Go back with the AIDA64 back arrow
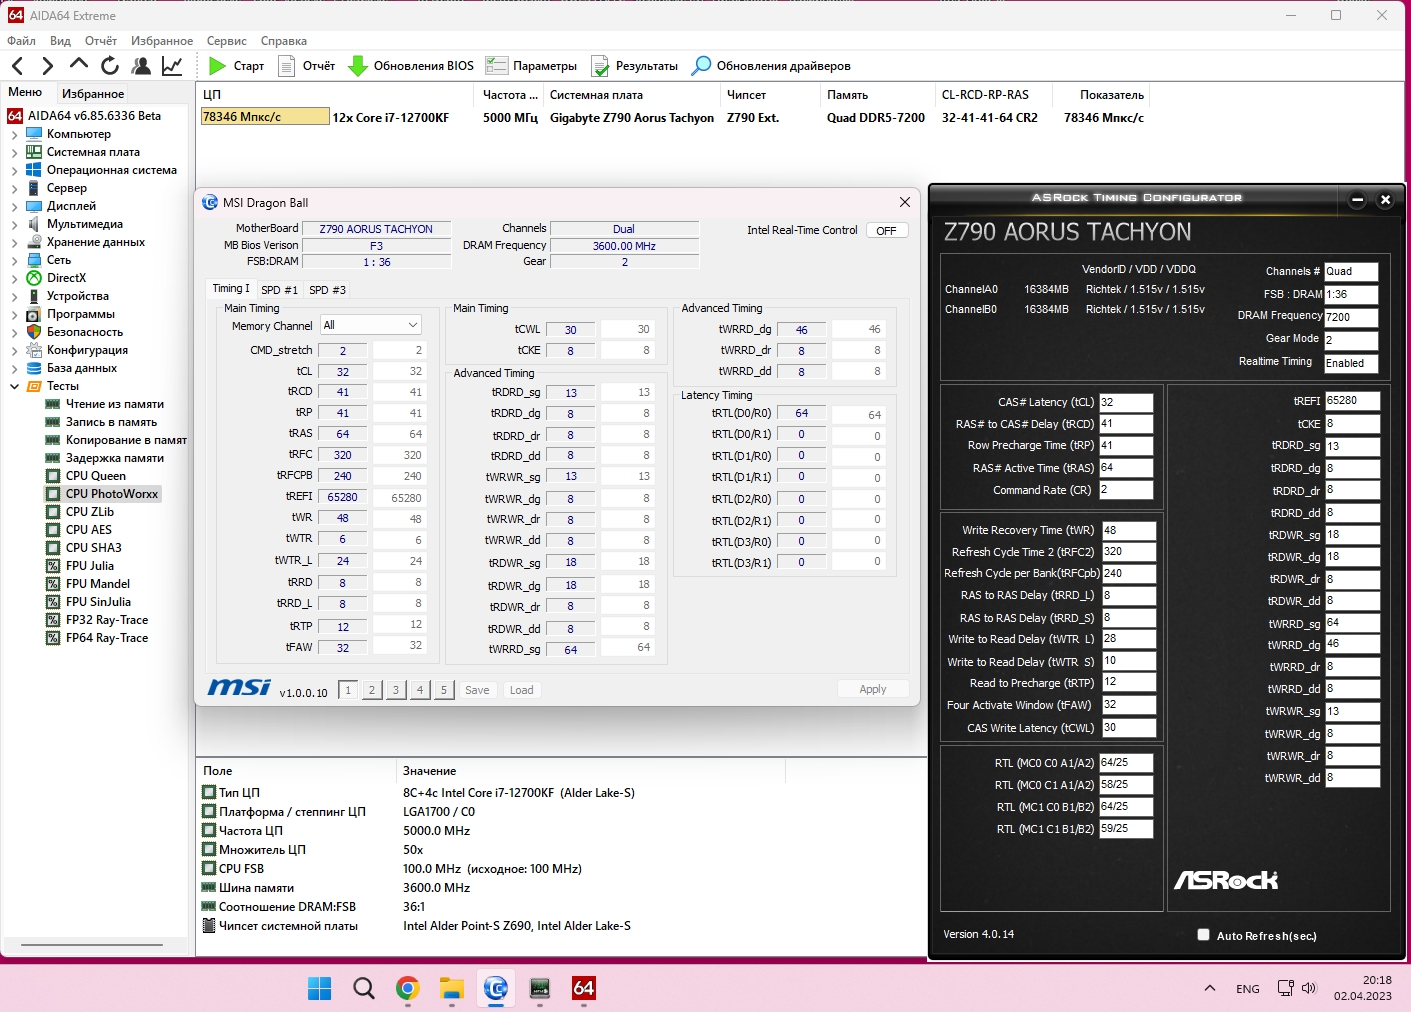 coord(17,66)
